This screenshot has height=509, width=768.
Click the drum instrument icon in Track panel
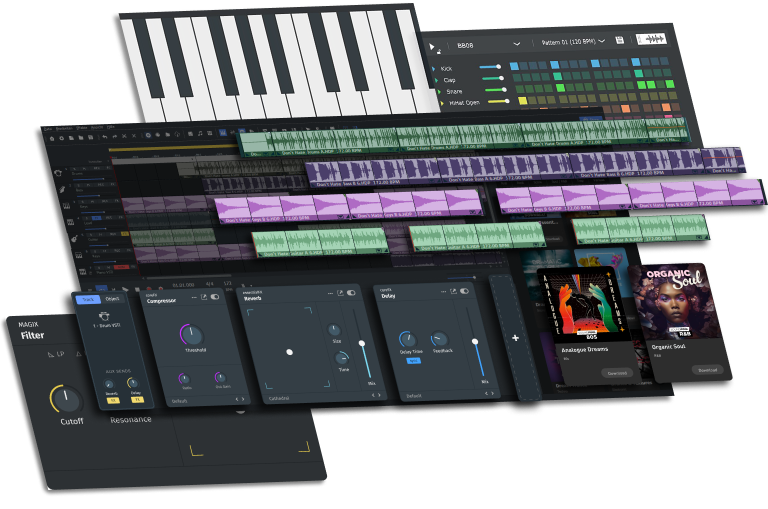click(104, 316)
